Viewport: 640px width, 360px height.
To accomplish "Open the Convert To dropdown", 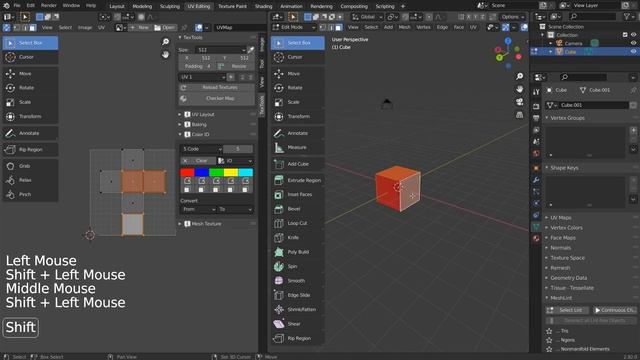I will coord(236,209).
